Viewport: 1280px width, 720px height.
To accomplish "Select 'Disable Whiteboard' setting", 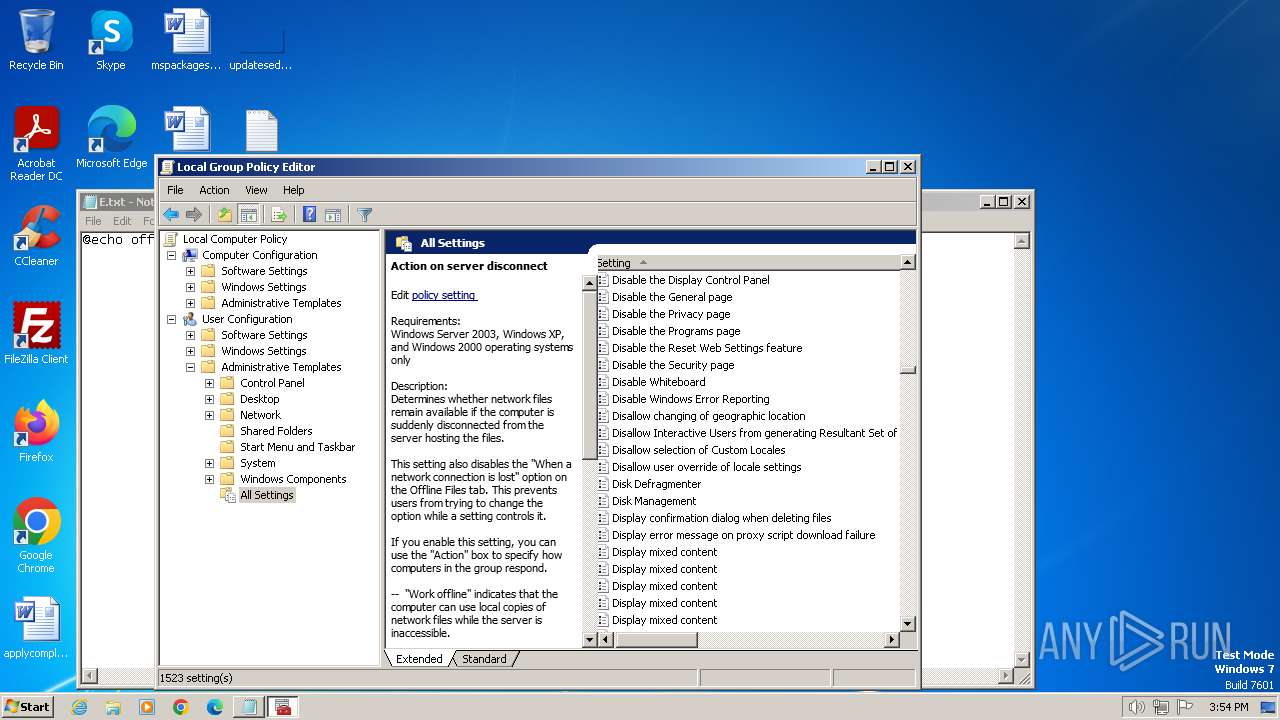I will tap(658, 382).
